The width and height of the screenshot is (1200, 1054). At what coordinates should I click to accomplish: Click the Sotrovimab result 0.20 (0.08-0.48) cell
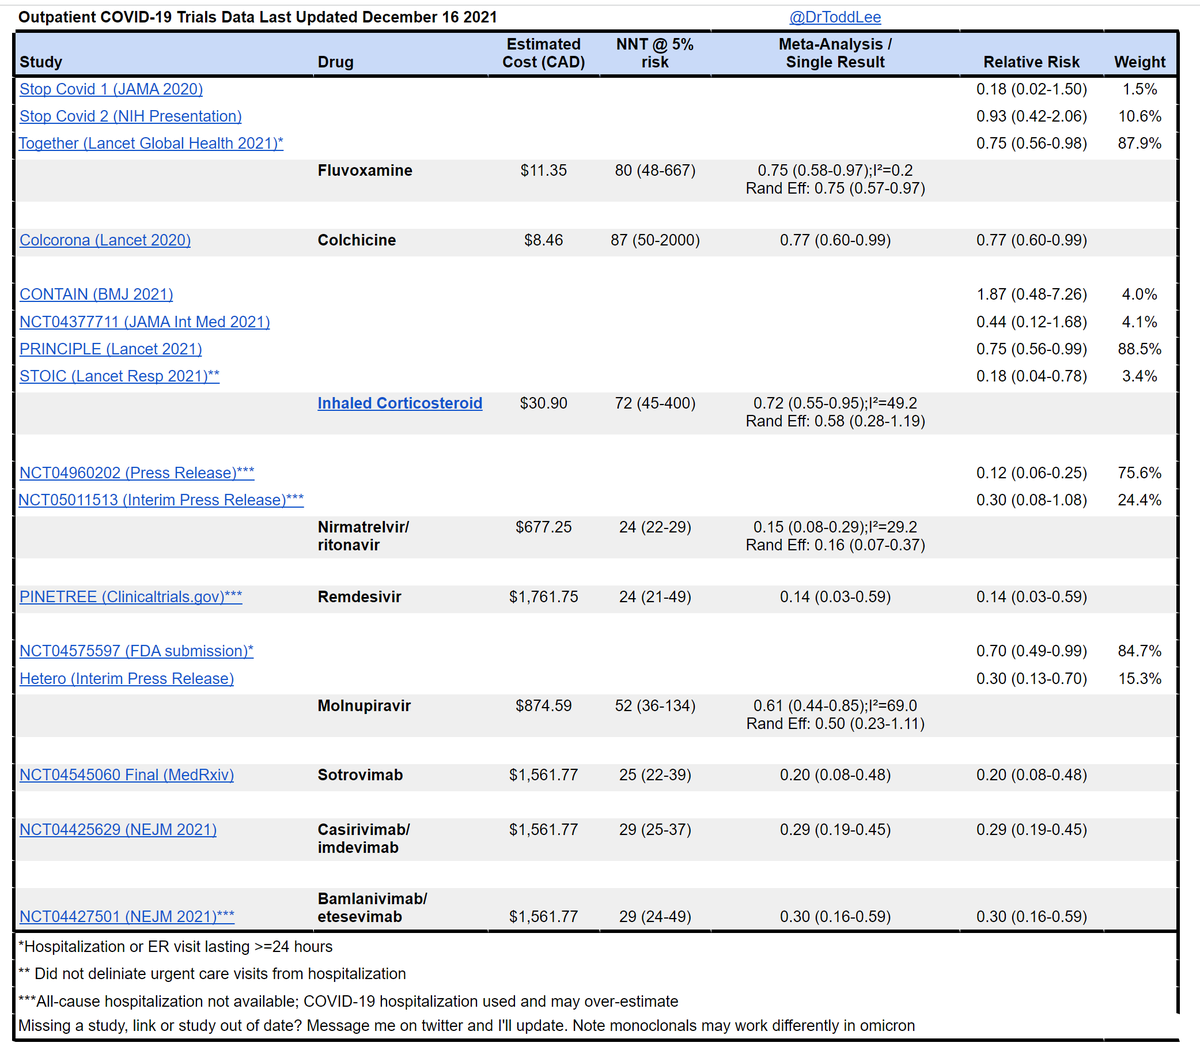835,775
